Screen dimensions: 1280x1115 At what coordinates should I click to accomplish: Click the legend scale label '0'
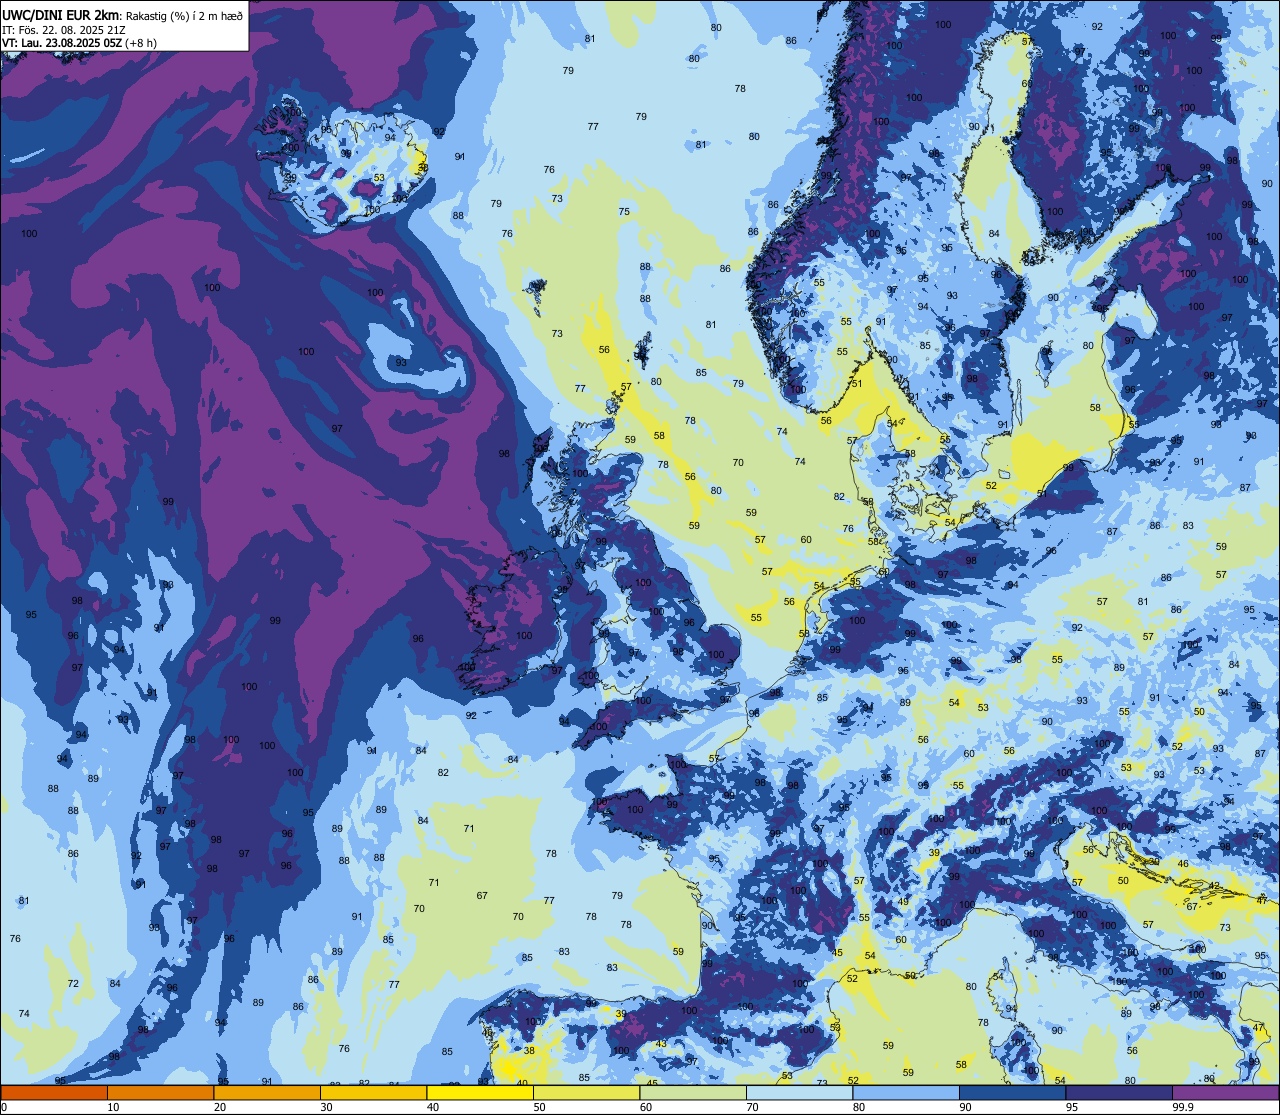tap(4, 1107)
